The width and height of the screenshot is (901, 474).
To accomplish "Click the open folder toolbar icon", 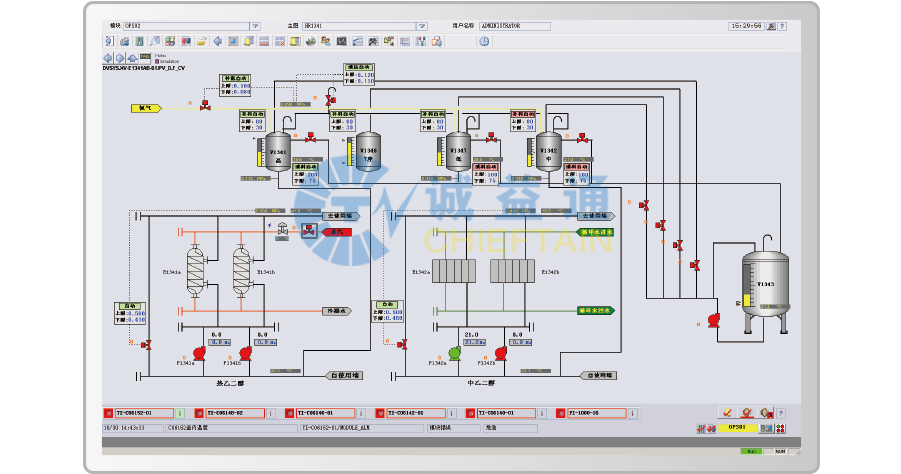I will (202, 42).
